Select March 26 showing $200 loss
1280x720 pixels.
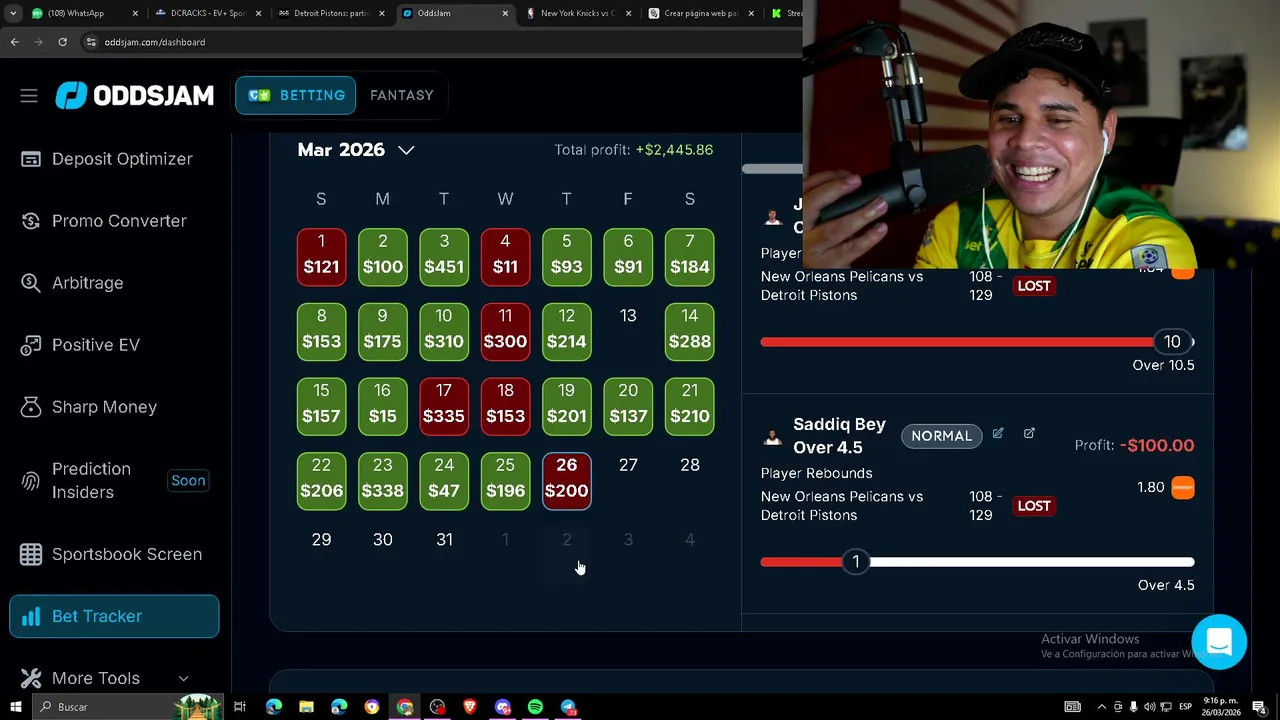pos(566,480)
